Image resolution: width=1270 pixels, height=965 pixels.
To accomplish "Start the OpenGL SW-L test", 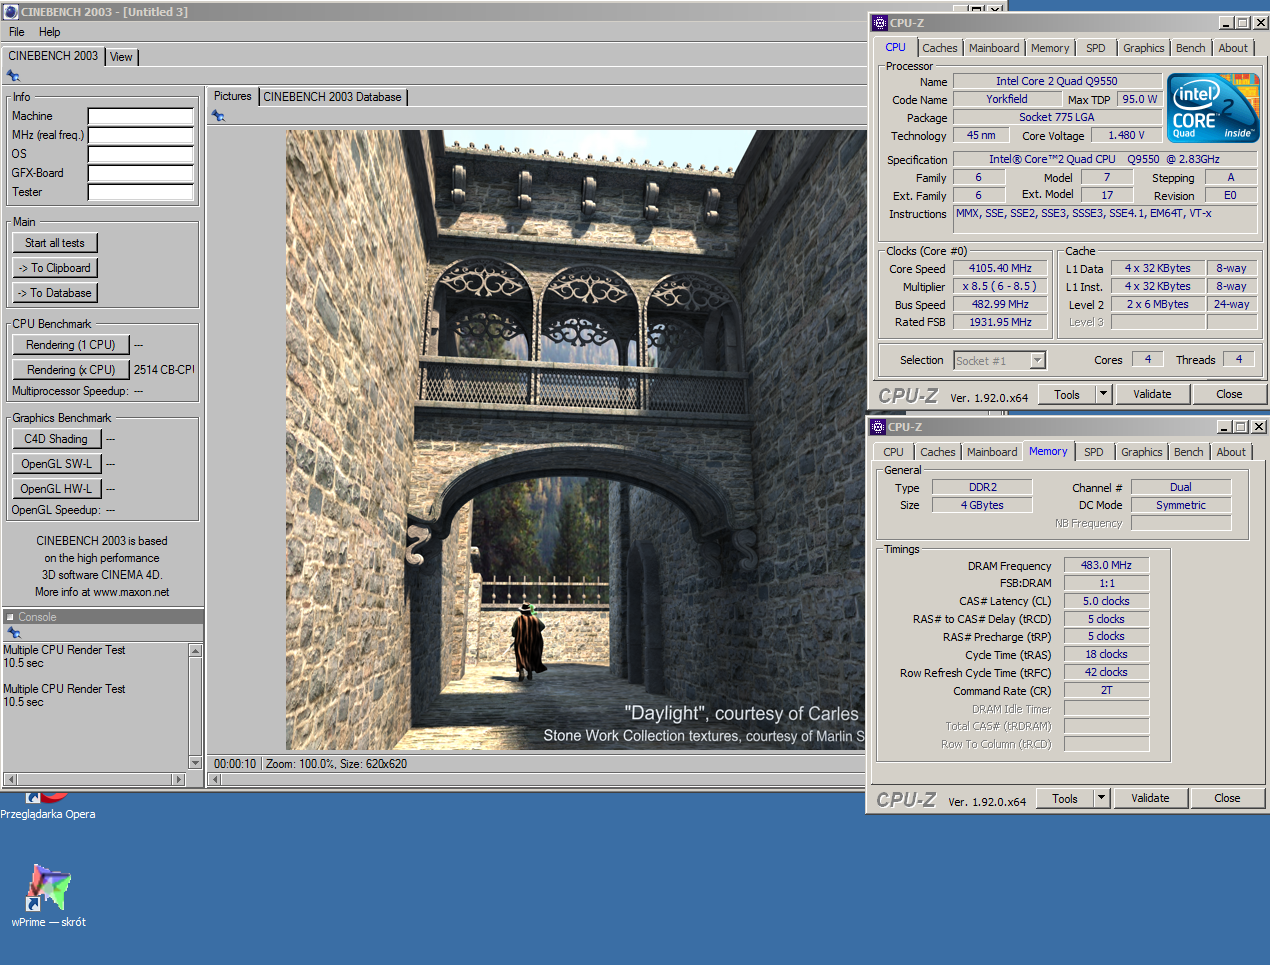I will pos(56,464).
